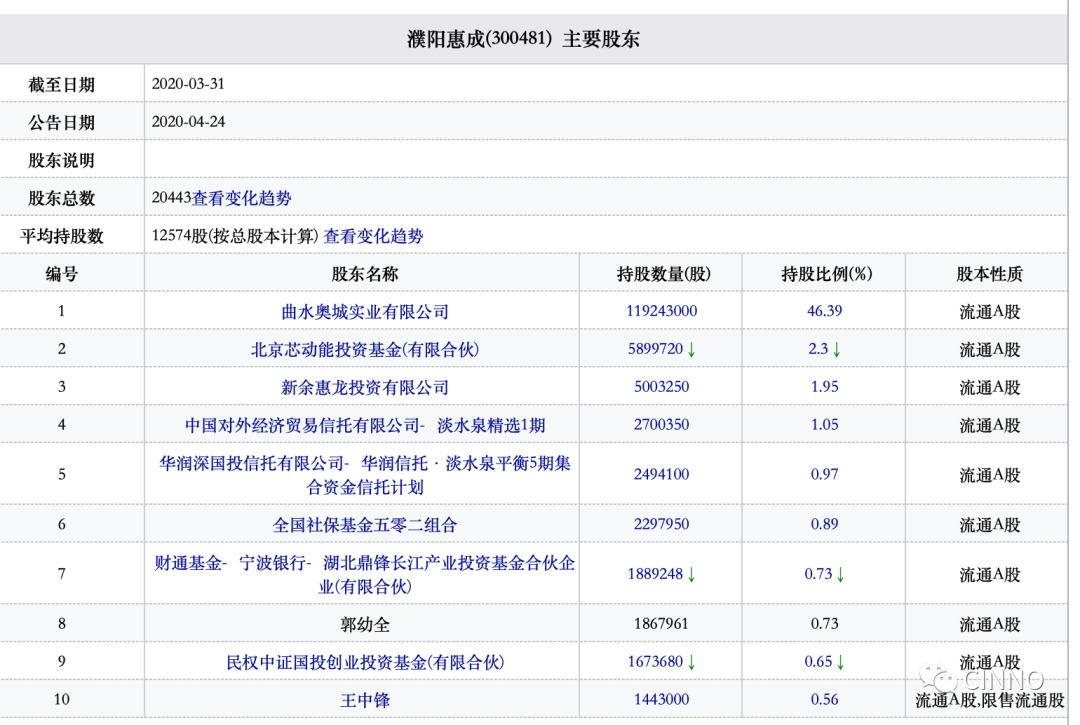Click the share count 1889248
Viewport: 1080px width, 725px height.
coord(655,574)
